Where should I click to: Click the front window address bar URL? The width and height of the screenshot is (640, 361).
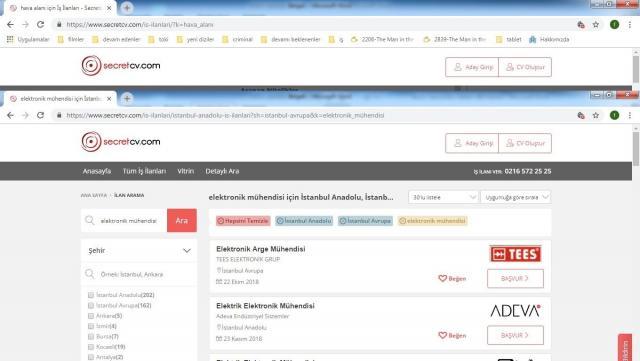pos(225,116)
